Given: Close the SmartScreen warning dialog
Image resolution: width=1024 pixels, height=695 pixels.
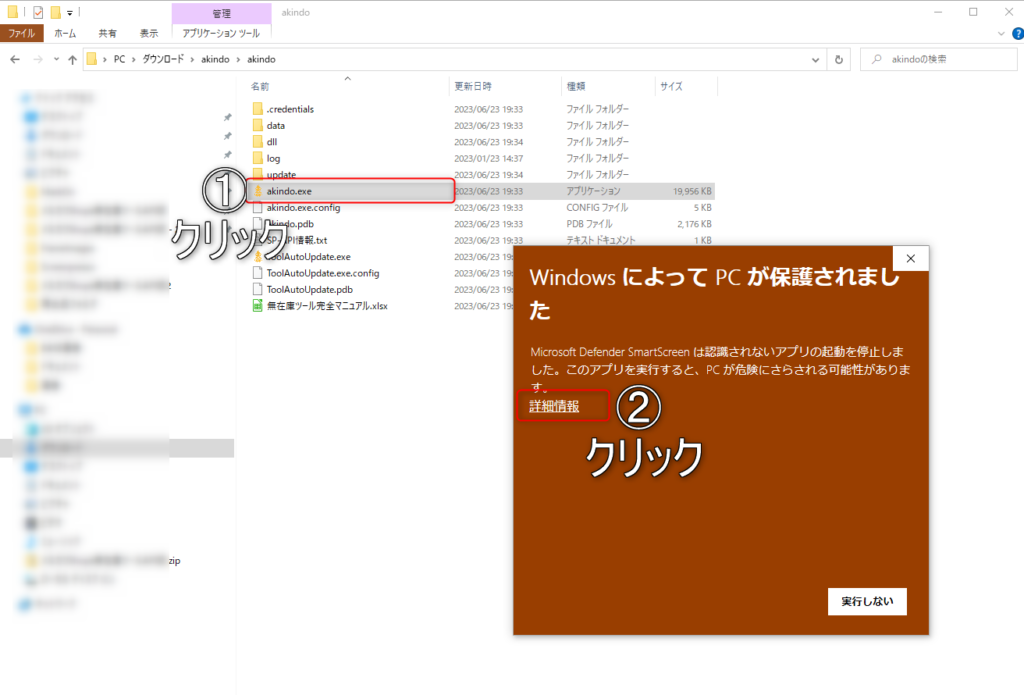Looking at the screenshot, I should [910, 259].
